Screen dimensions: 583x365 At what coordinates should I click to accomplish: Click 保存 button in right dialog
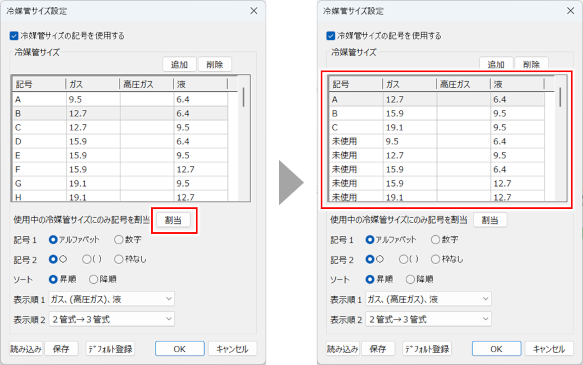pyautogui.click(x=378, y=349)
